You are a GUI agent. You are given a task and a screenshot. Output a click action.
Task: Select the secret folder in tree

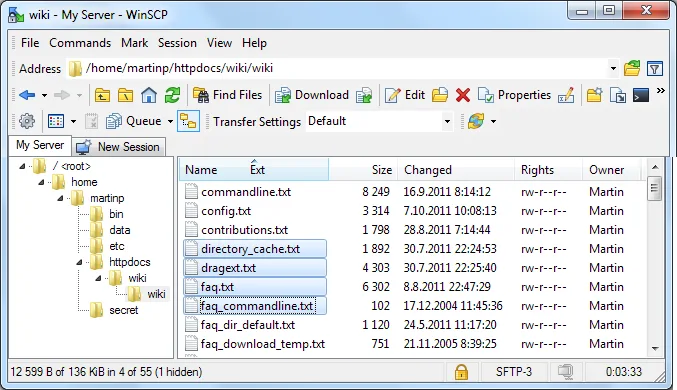click(x=123, y=310)
